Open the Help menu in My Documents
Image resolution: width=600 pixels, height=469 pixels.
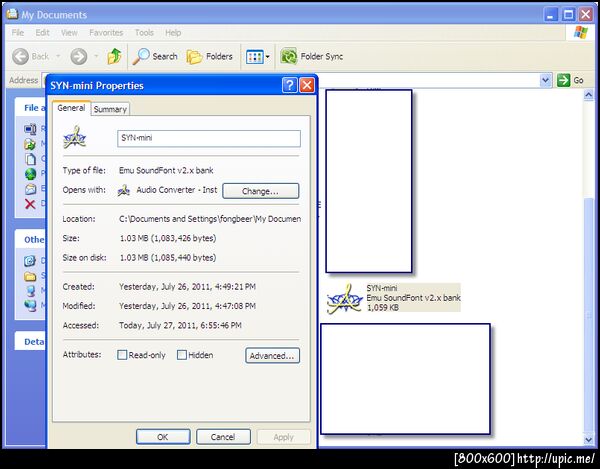click(173, 33)
